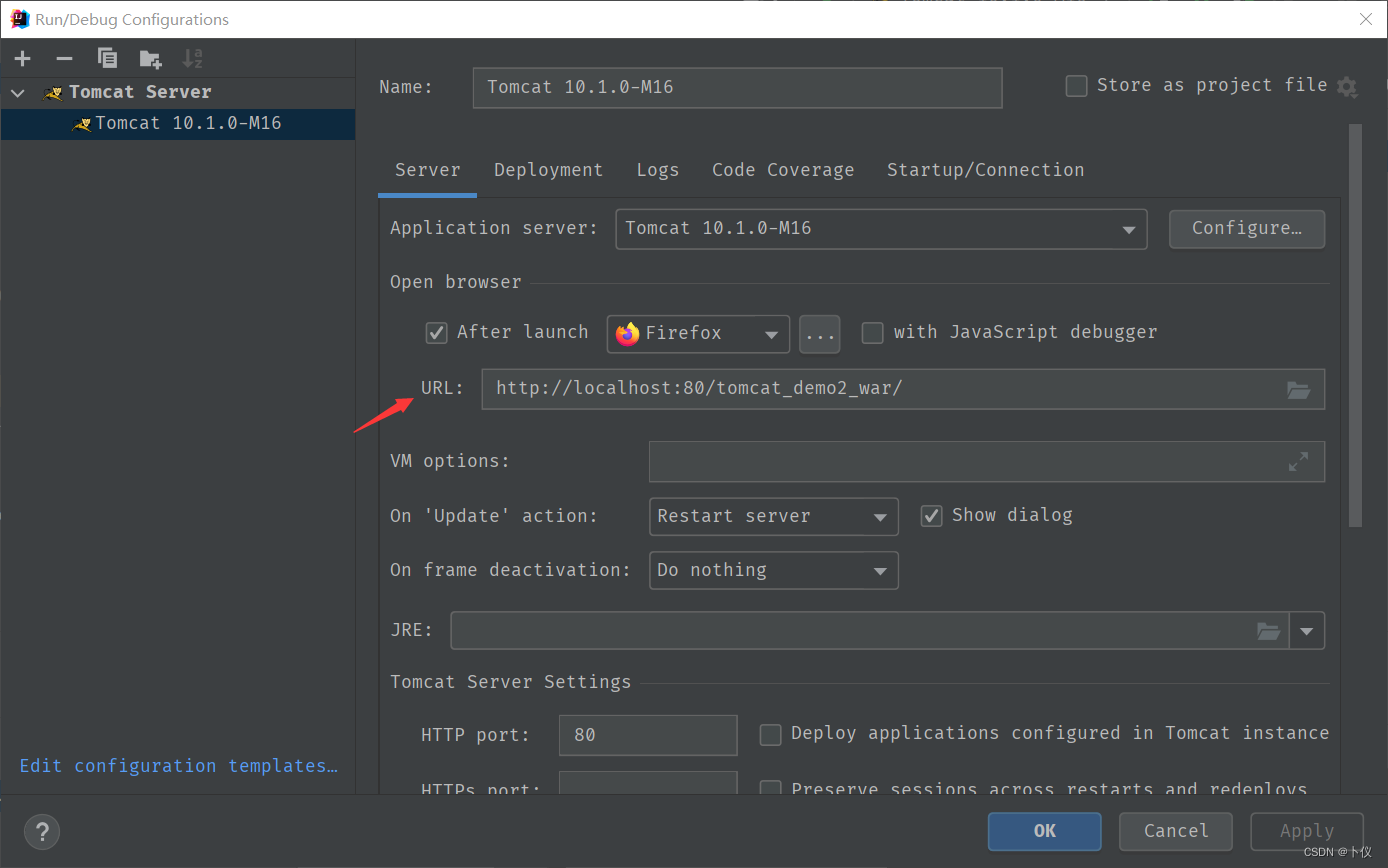Open help question mark button
Screen dimensions: 1388x868
pyautogui.click(x=42, y=831)
